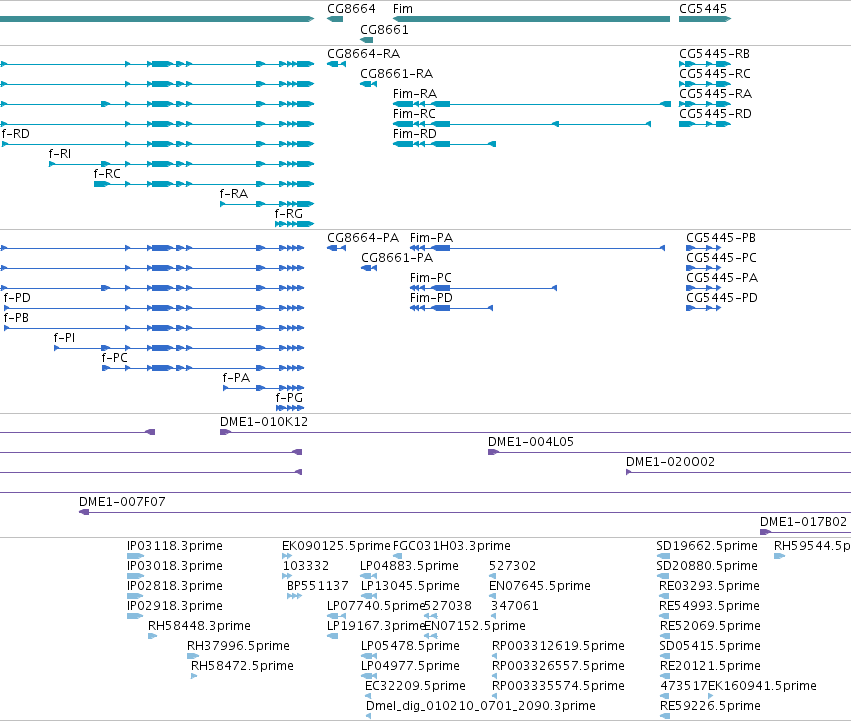Click the FGC031H03.3prime EST label
Image resolution: width=851 pixels, height=721 pixels.
click(x=452, y=546)
